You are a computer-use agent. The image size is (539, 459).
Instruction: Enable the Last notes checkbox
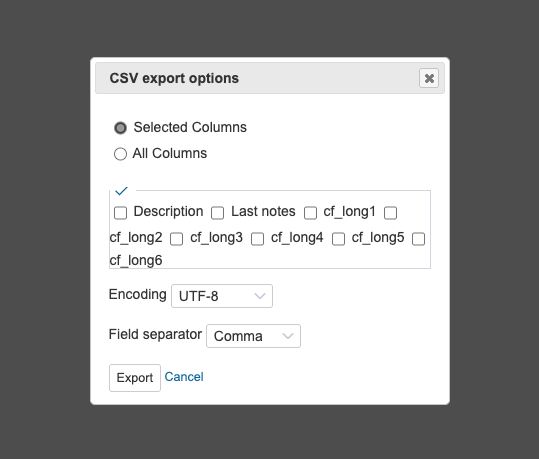pyautogui.click(x=218, y=213)
